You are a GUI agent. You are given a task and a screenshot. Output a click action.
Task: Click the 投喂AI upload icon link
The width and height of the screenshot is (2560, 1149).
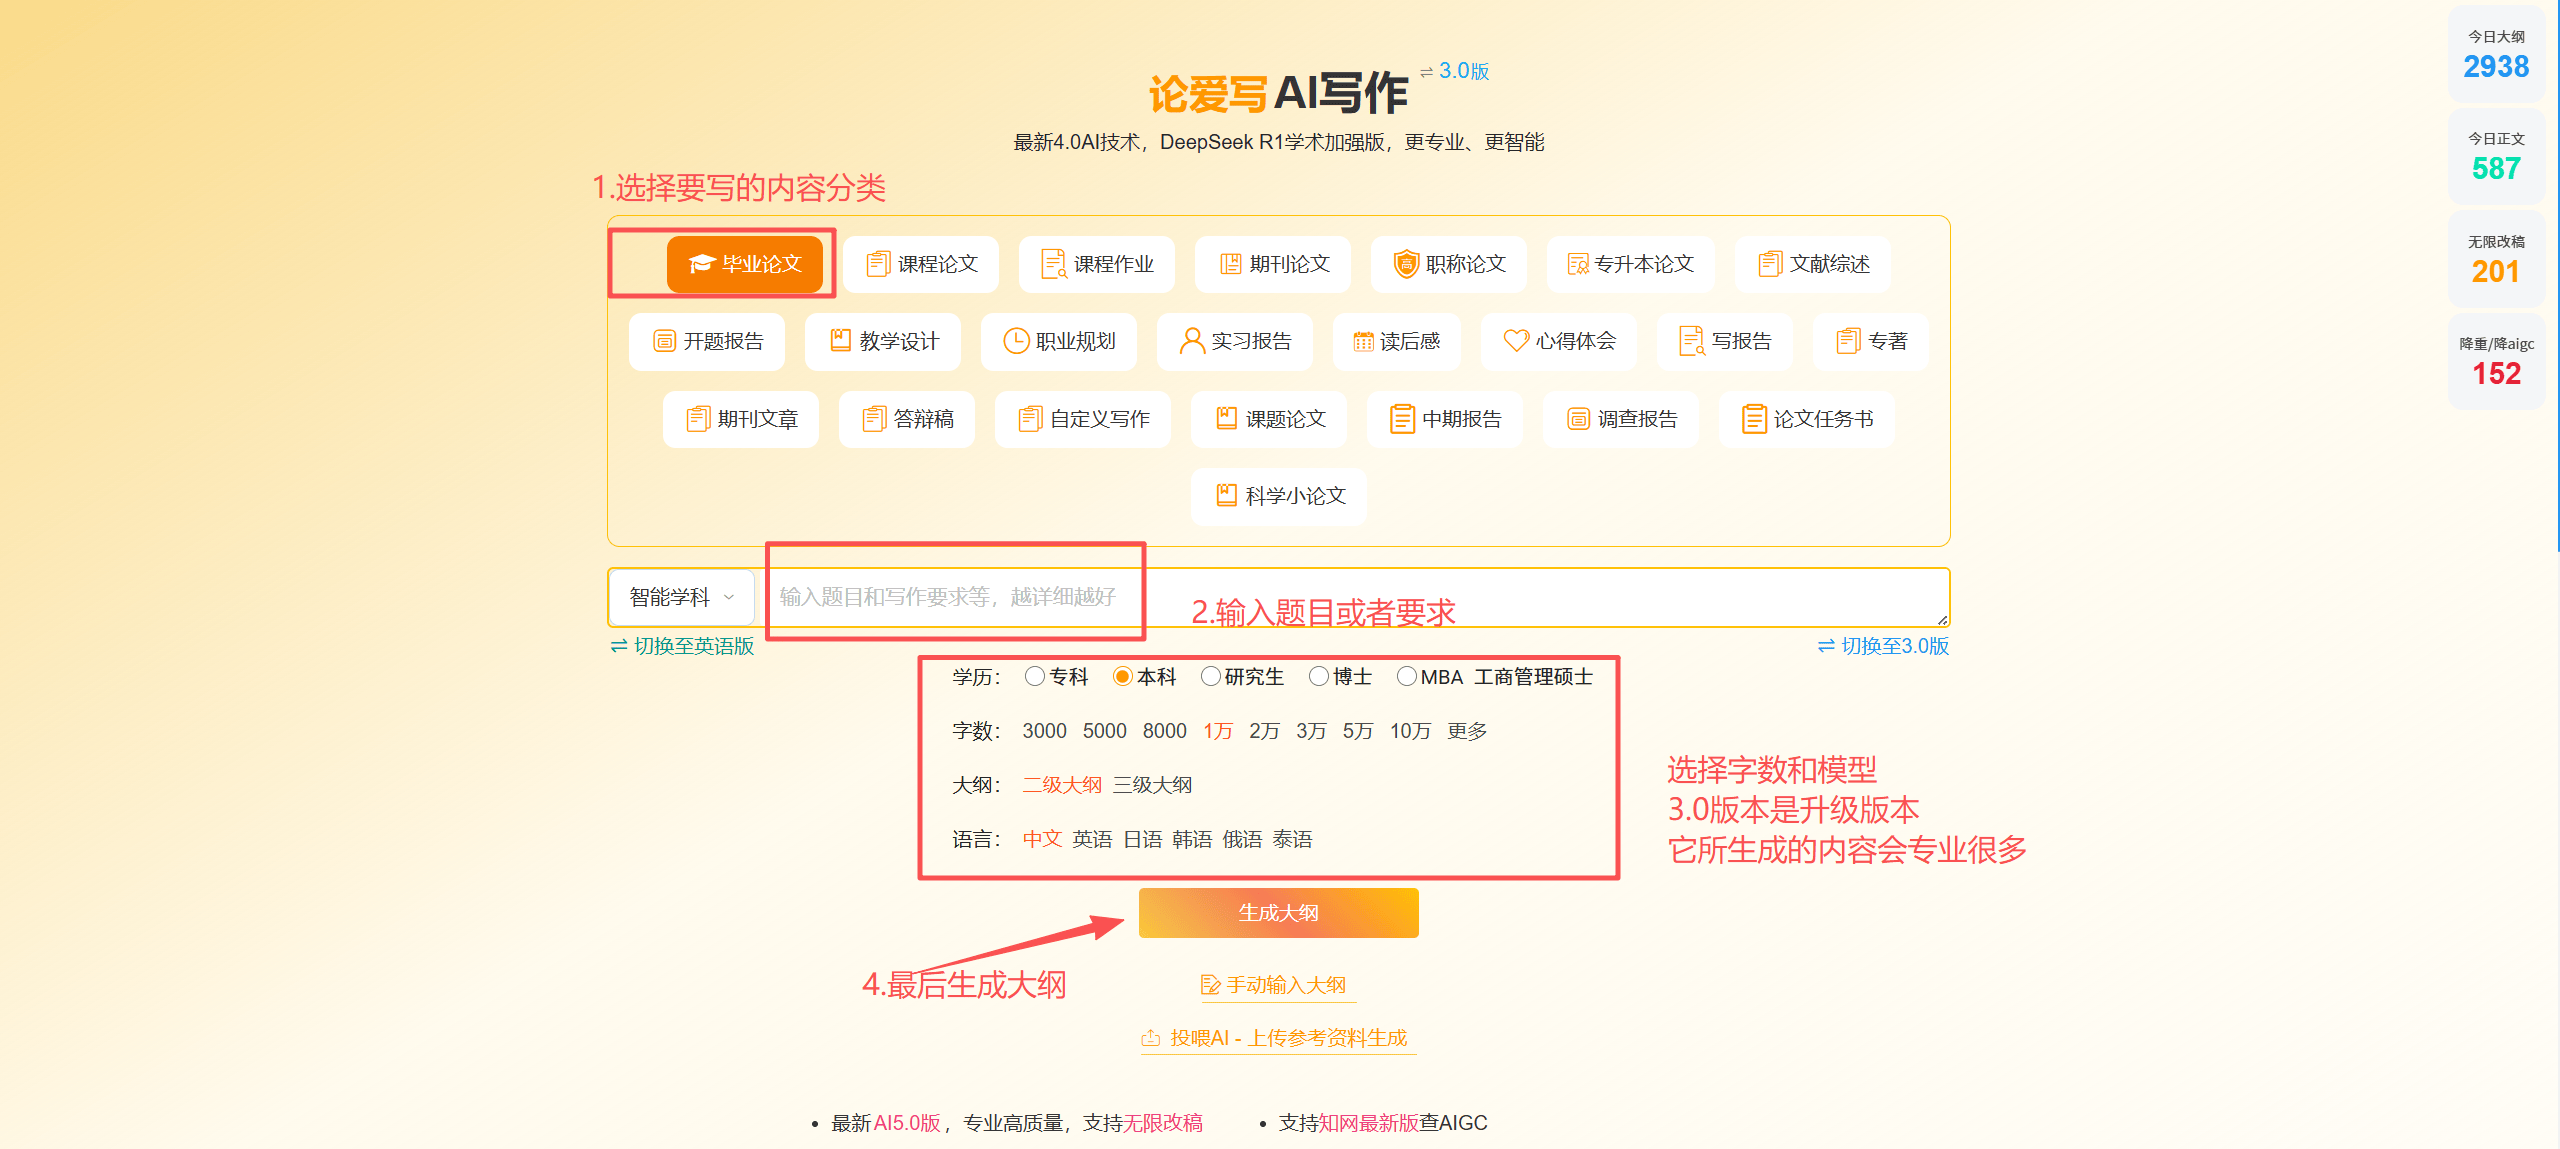coord(1277,1038)
